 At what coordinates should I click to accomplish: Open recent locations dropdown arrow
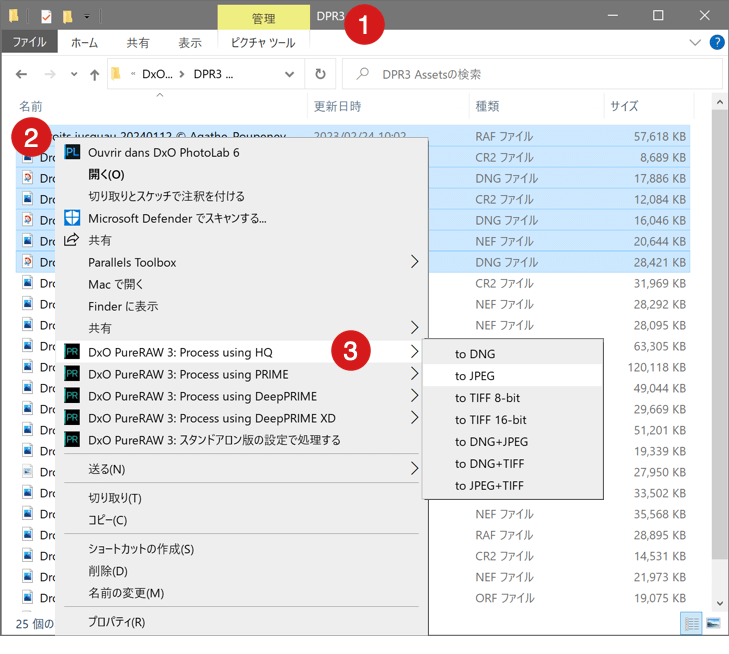pyautogui.click(x=74, y=74)
